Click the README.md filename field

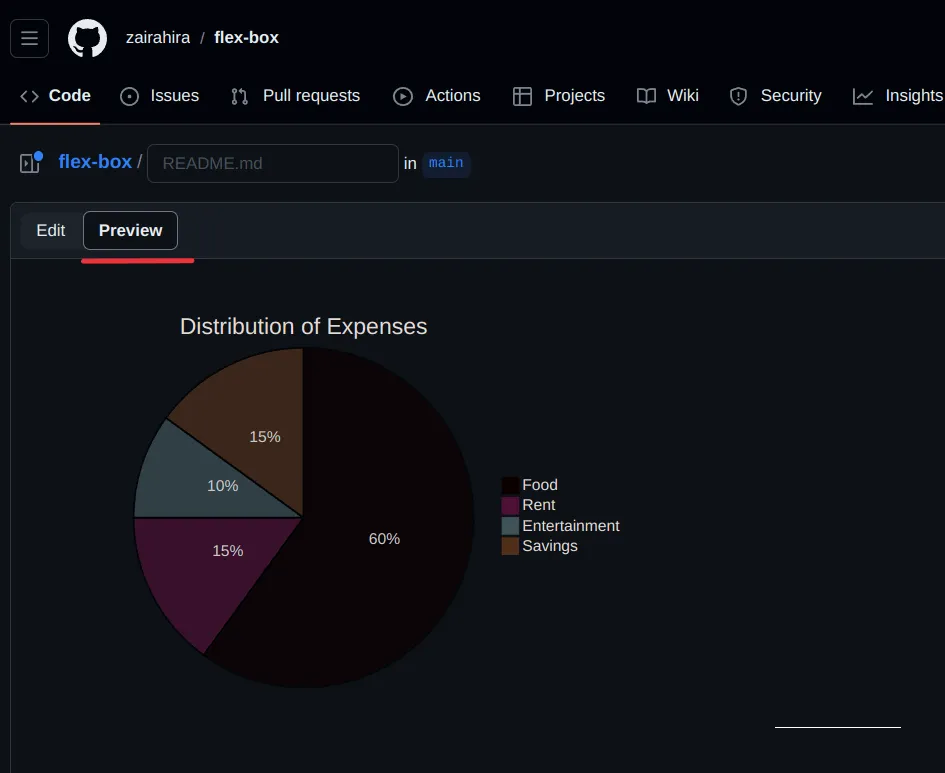click(x=273, y=163)
